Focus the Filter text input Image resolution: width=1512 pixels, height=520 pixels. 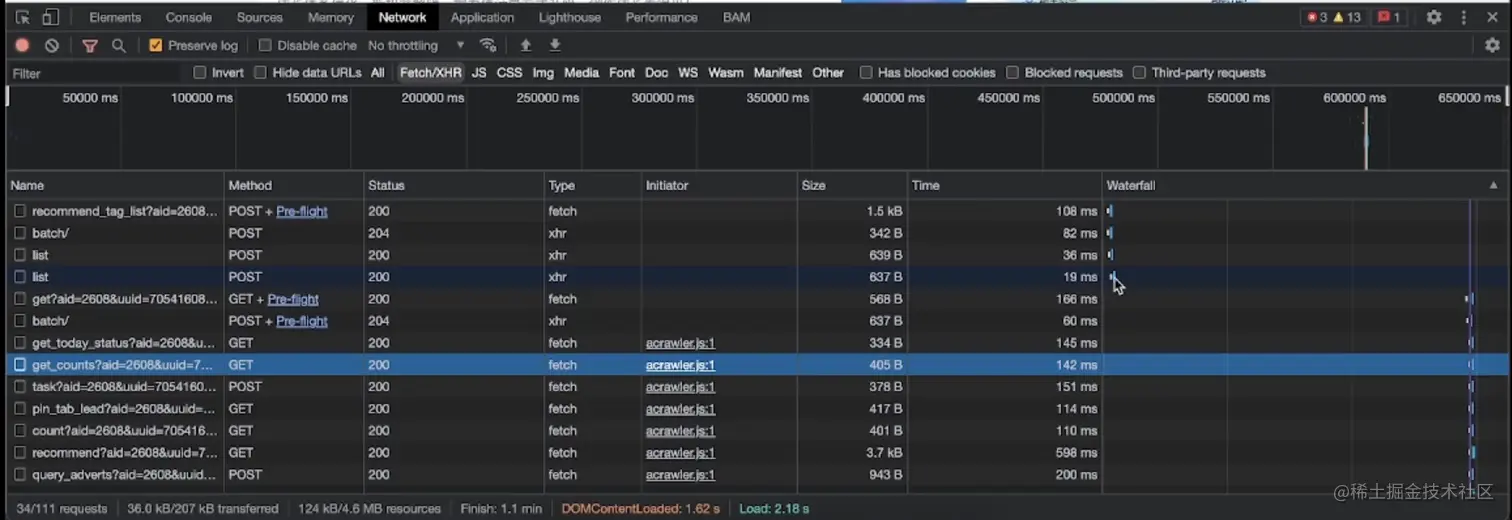coord(95,73)
